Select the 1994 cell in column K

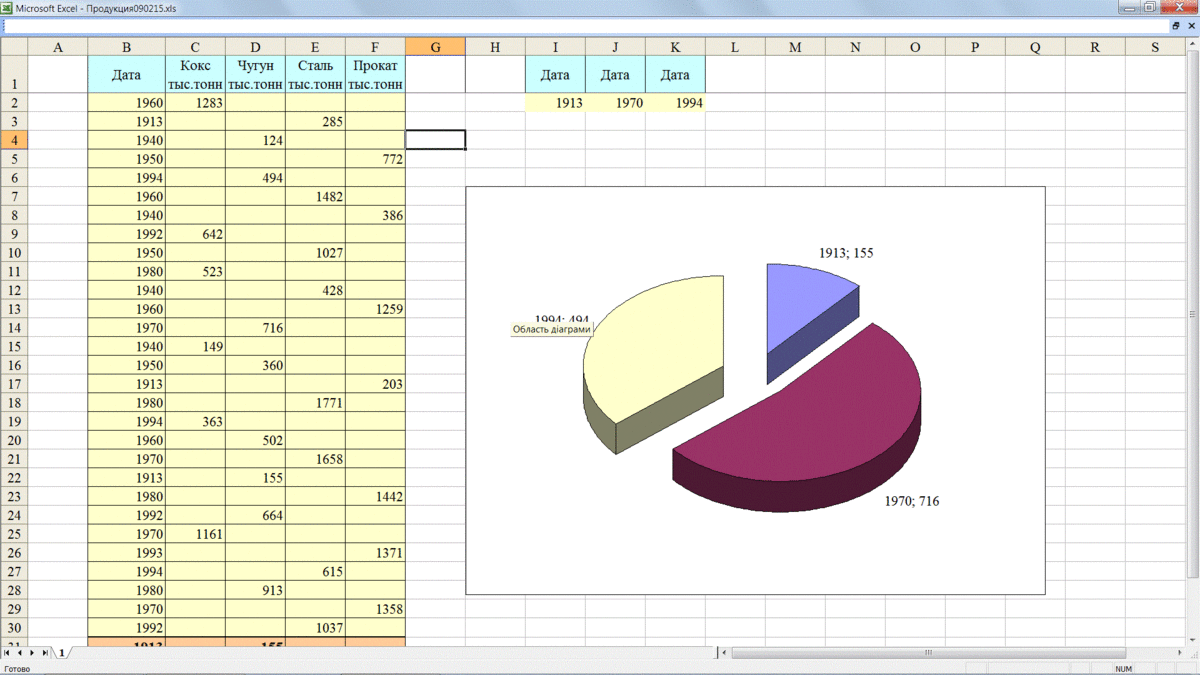tap(675, 103)
